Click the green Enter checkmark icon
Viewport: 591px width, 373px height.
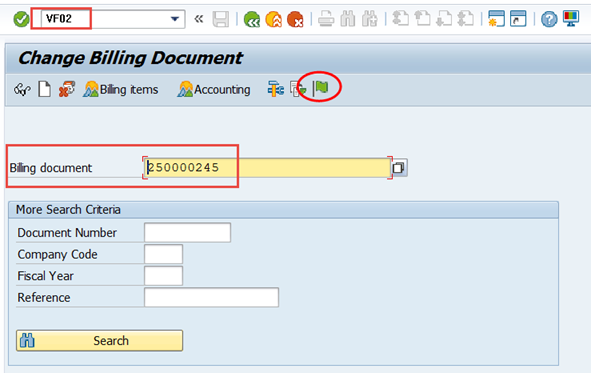point(21,19)
